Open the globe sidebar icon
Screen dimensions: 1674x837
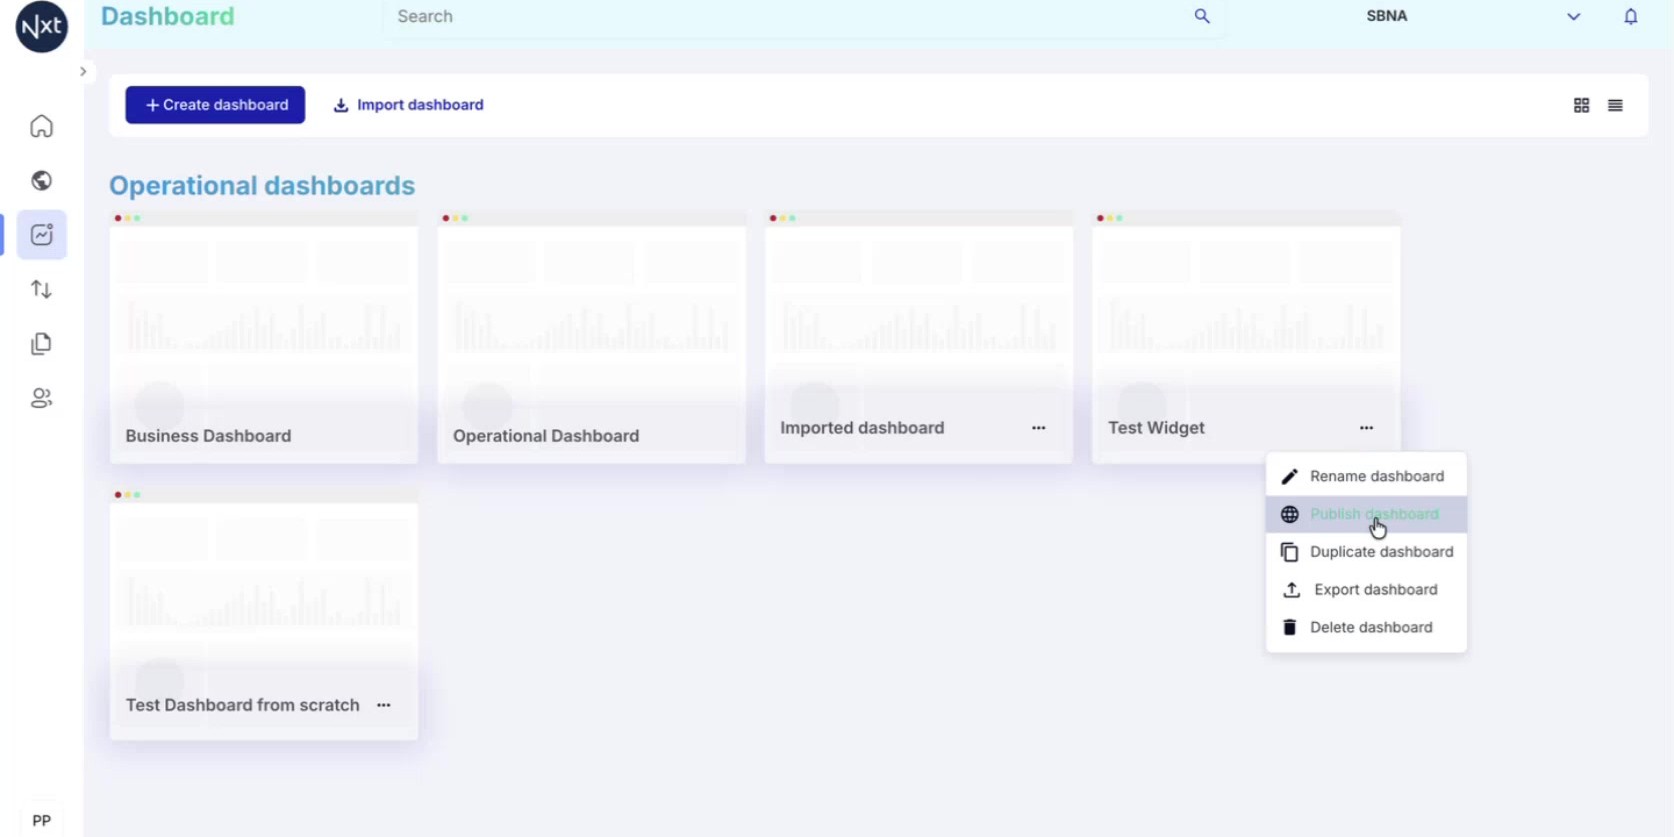pyautogui.click(x=41, y=180)
